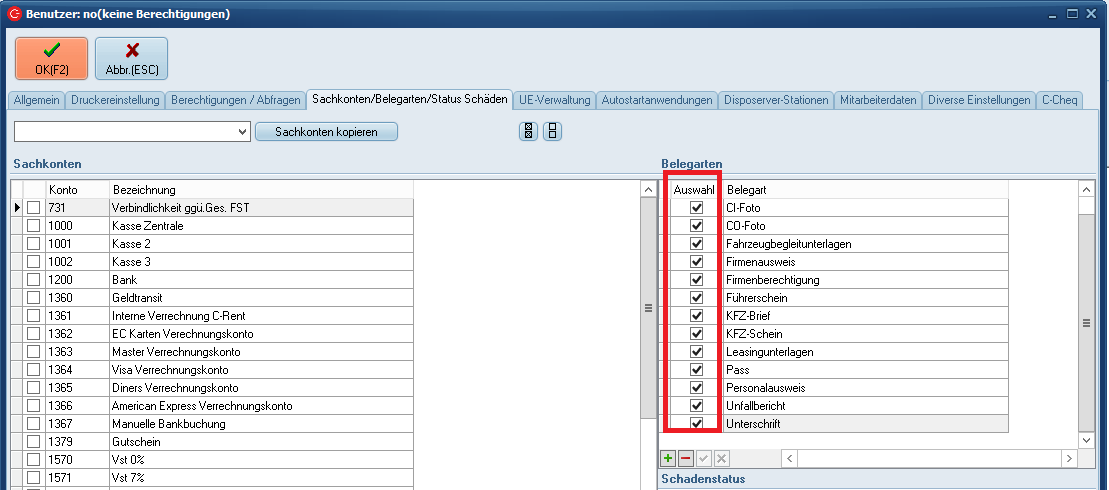1109x490 pixels.
Task: Add a new Belegart with green plus
Action: pos(668,458)
